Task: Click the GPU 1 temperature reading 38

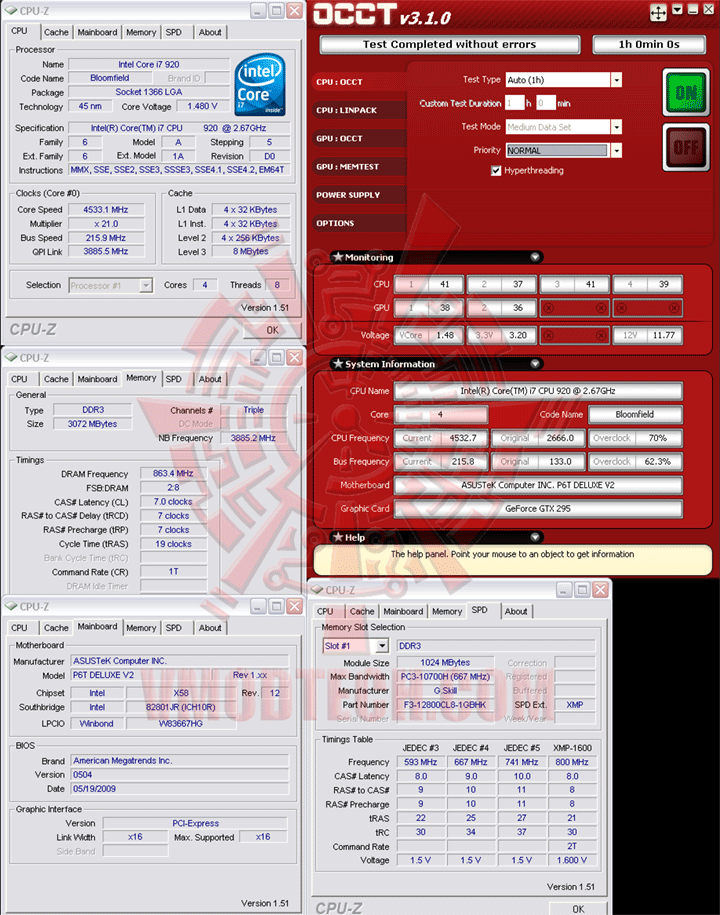Action: pos(429,308)
